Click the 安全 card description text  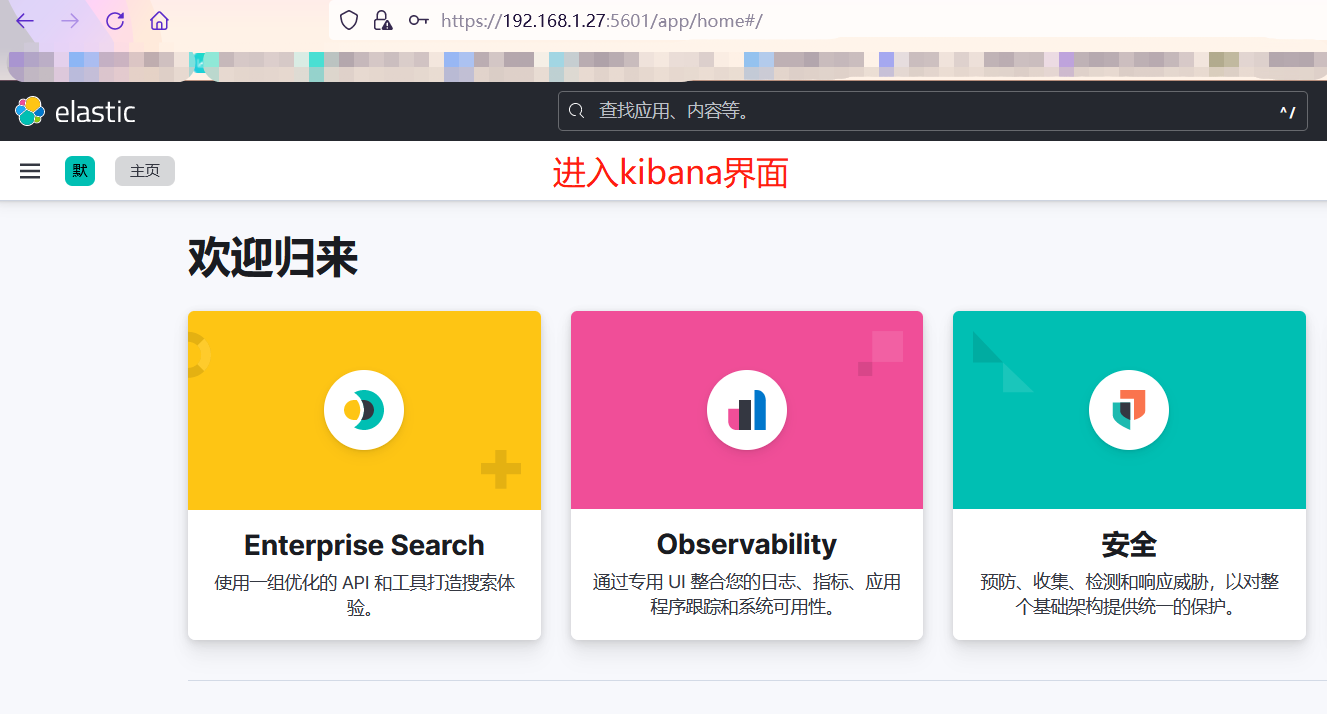pos(1129,594)
